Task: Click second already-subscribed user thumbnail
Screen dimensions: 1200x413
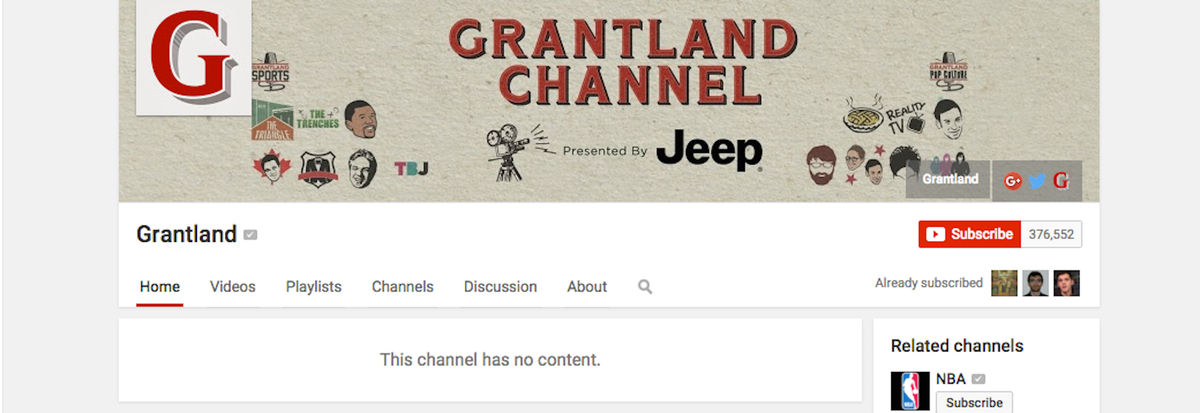Action: pos(1035,283)
